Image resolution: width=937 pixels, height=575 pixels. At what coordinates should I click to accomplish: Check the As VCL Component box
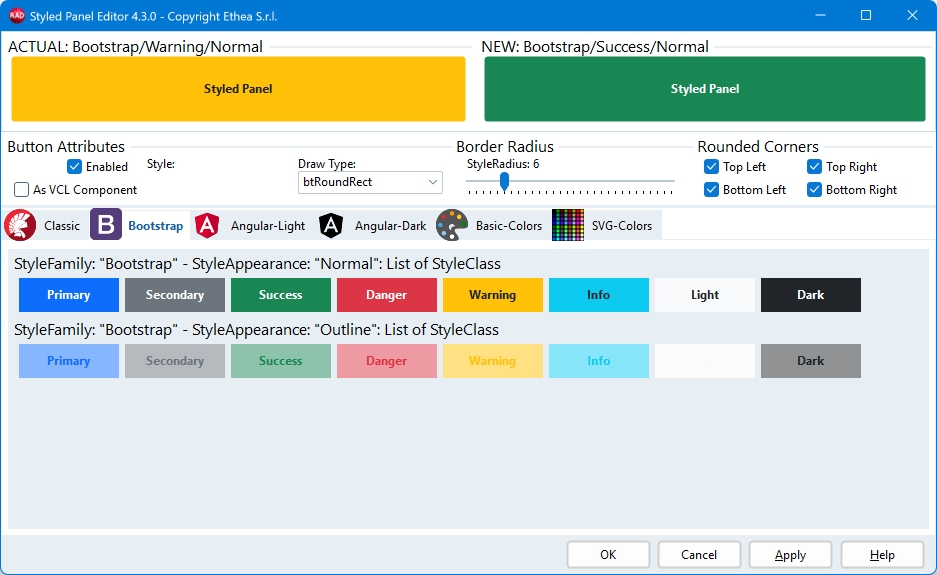[22, 189]
